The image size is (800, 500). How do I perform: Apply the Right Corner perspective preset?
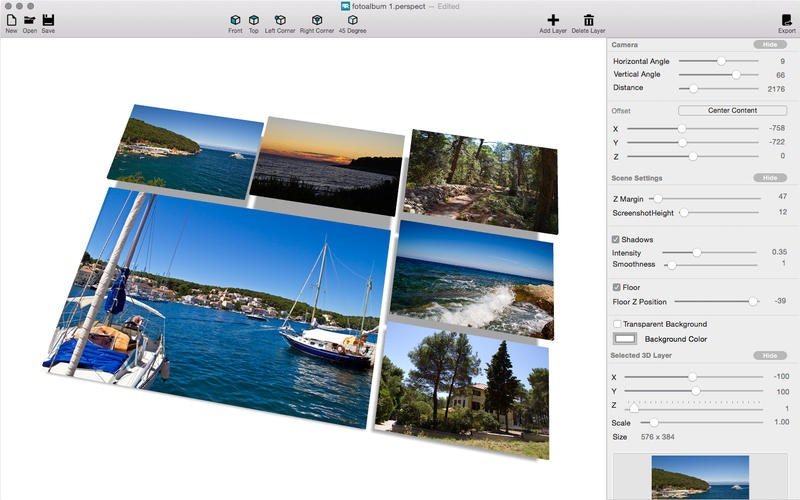tap(317, 20)
